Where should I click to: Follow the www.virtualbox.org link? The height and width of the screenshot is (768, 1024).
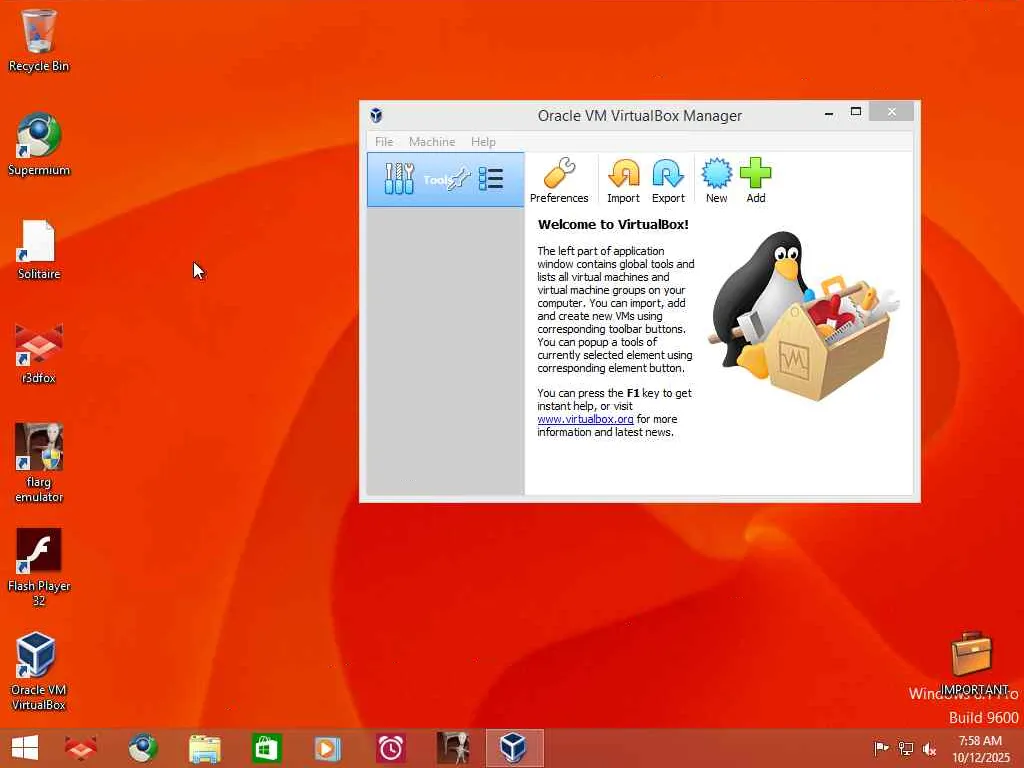pyautogui.click(x=585, y=419)
